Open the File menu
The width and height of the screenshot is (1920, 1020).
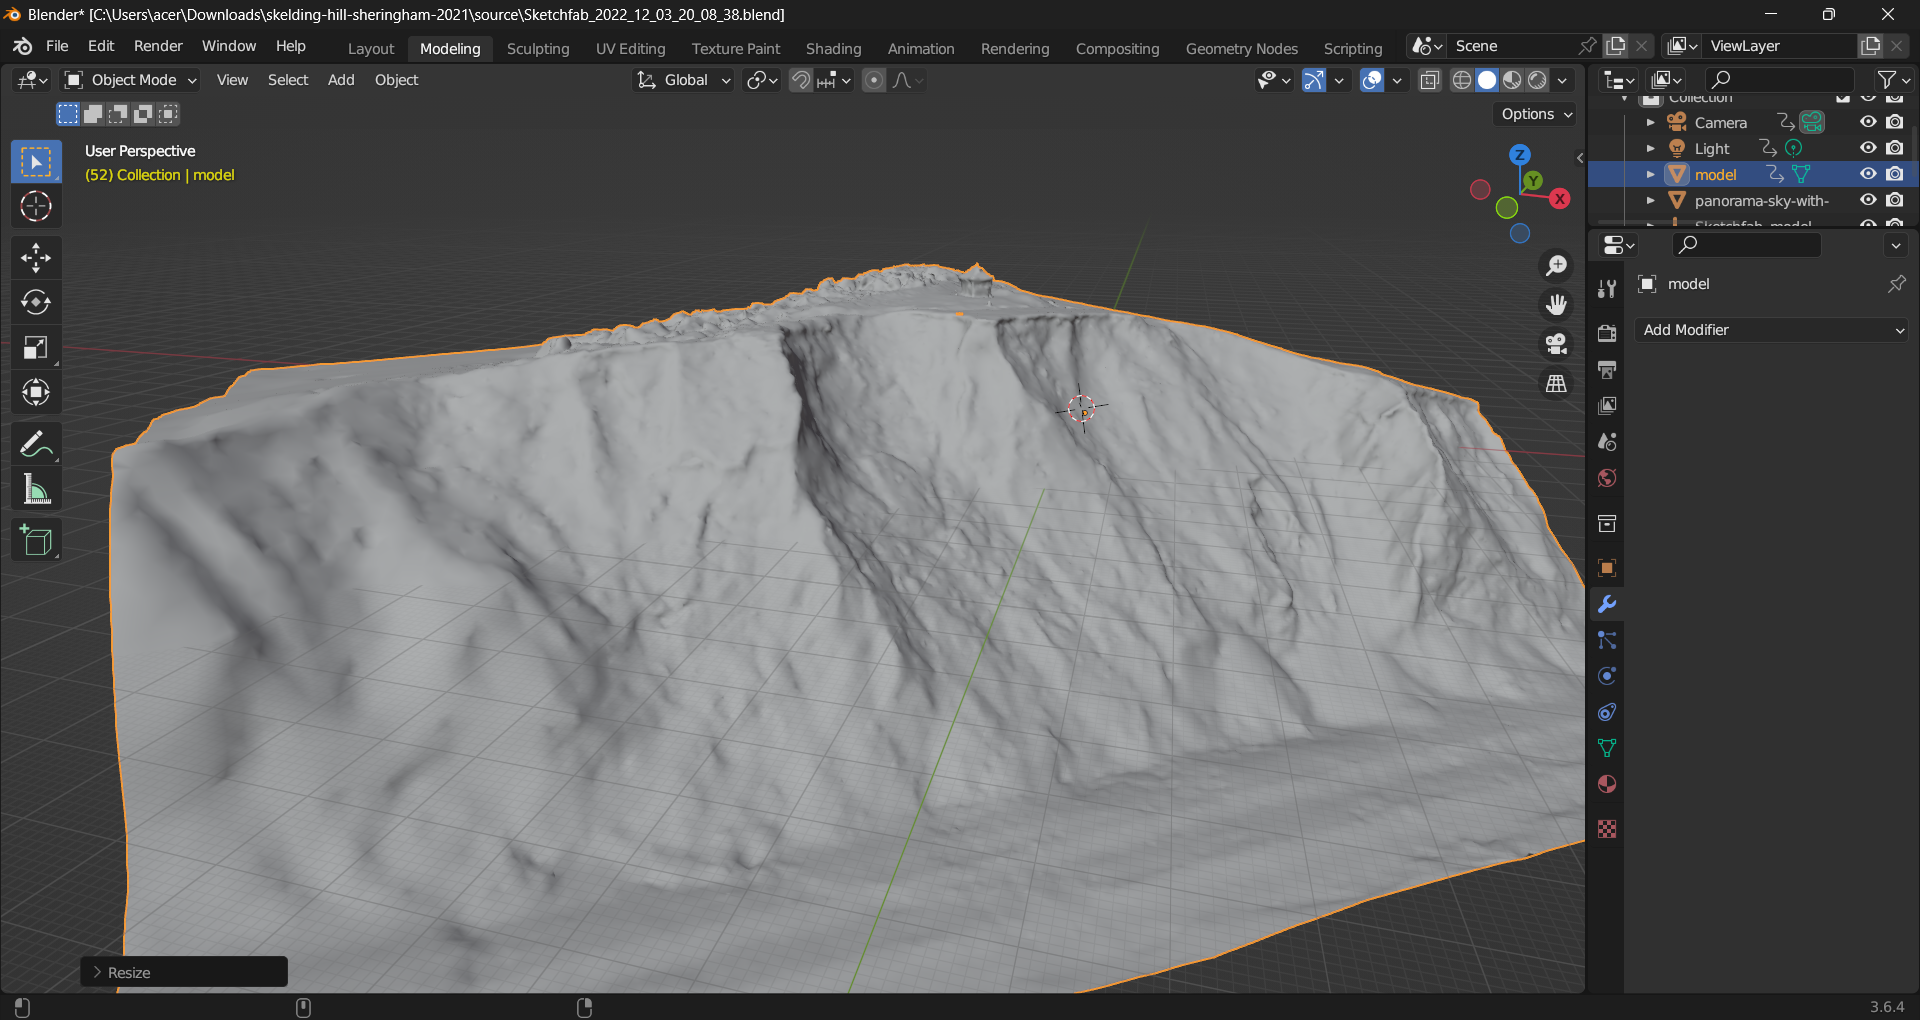(x=57, y=46)
